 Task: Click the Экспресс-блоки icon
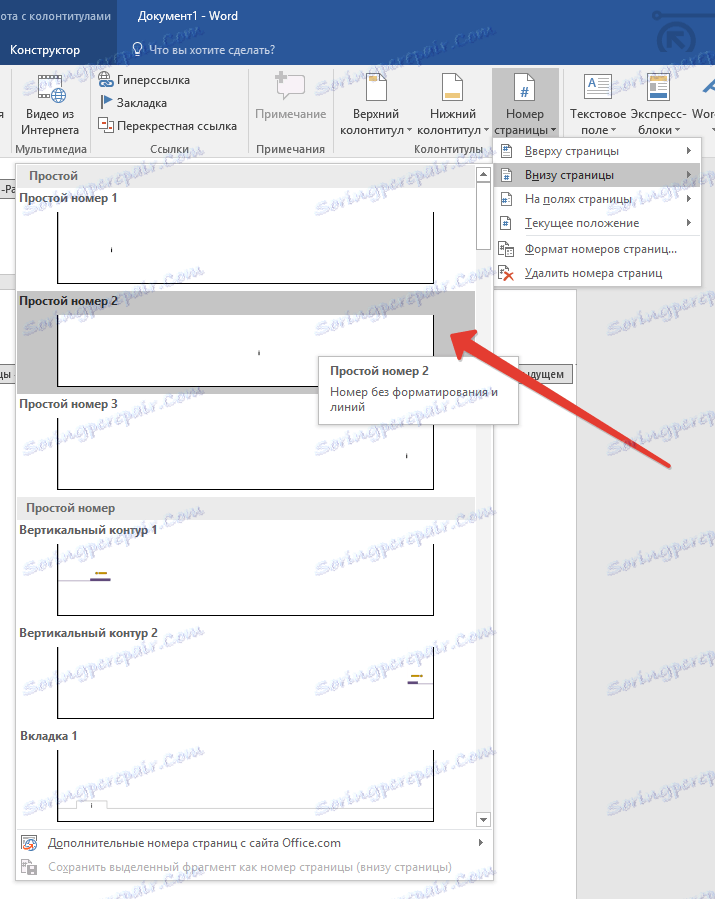pyautogui.click(x=658, y=87)
